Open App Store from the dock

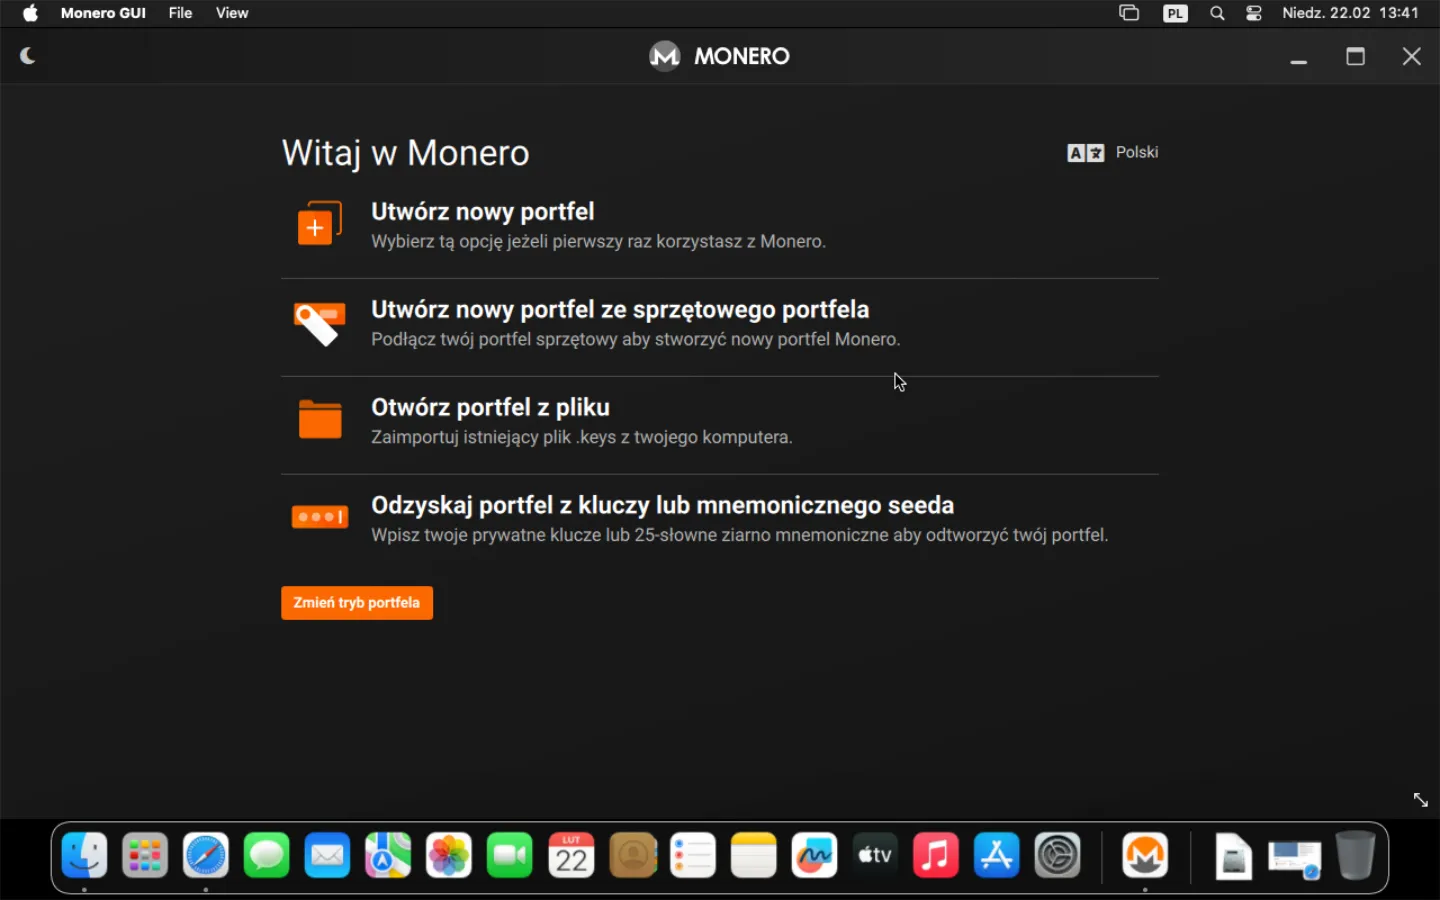pyautogui.click(x=997, y=856)
